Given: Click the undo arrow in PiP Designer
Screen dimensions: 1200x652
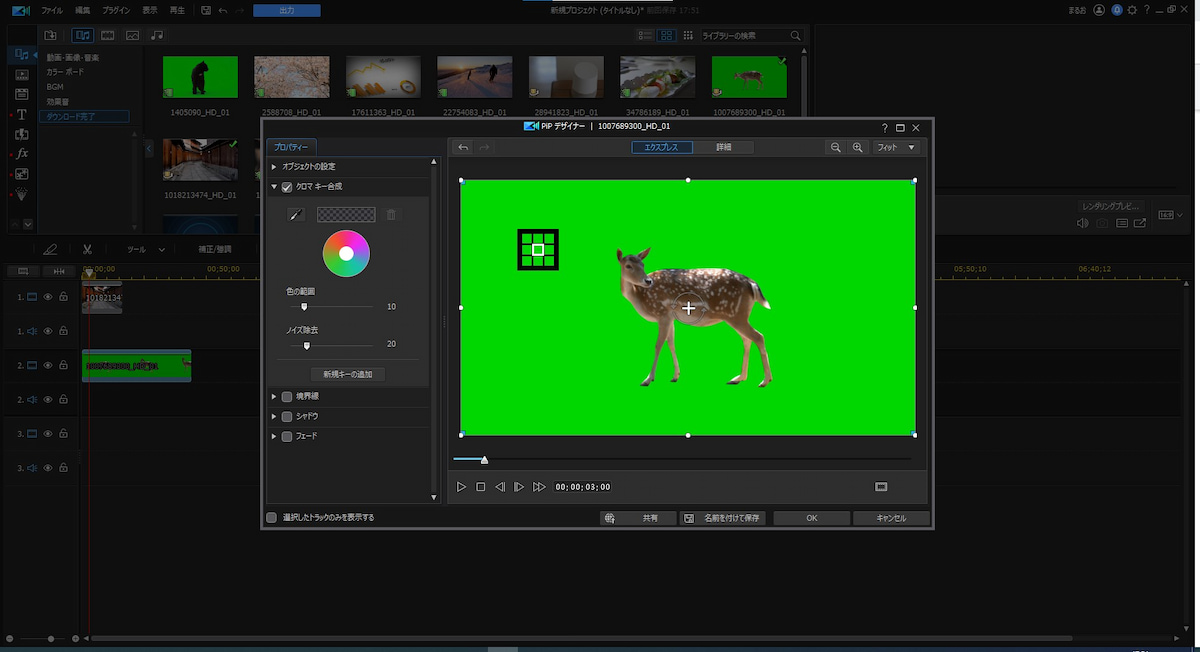Looking at the screenshot, I should click(x=463, y=148).
